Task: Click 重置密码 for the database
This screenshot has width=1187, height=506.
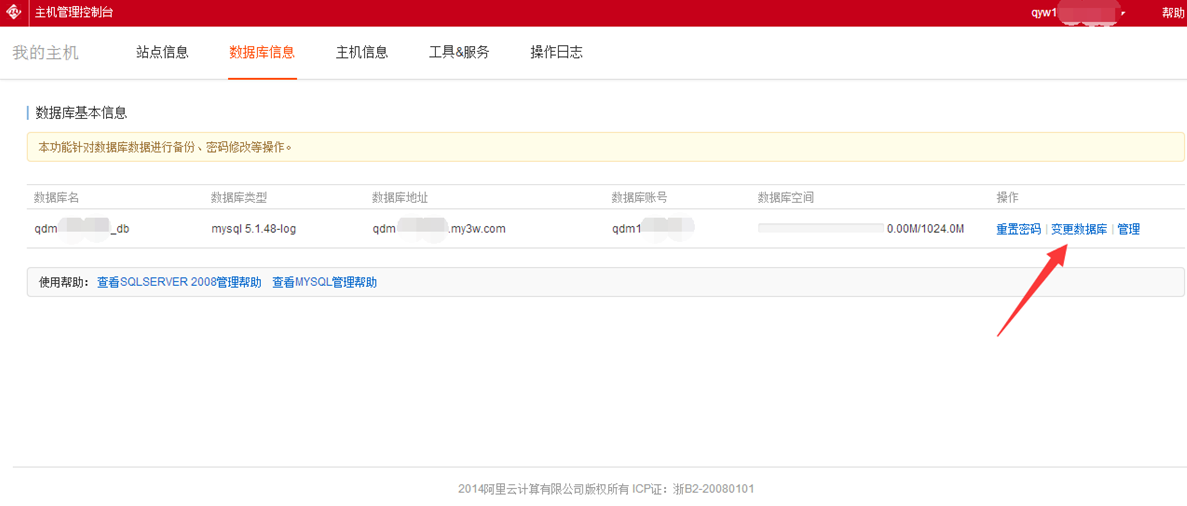Action: click(x=1018, y=229)
